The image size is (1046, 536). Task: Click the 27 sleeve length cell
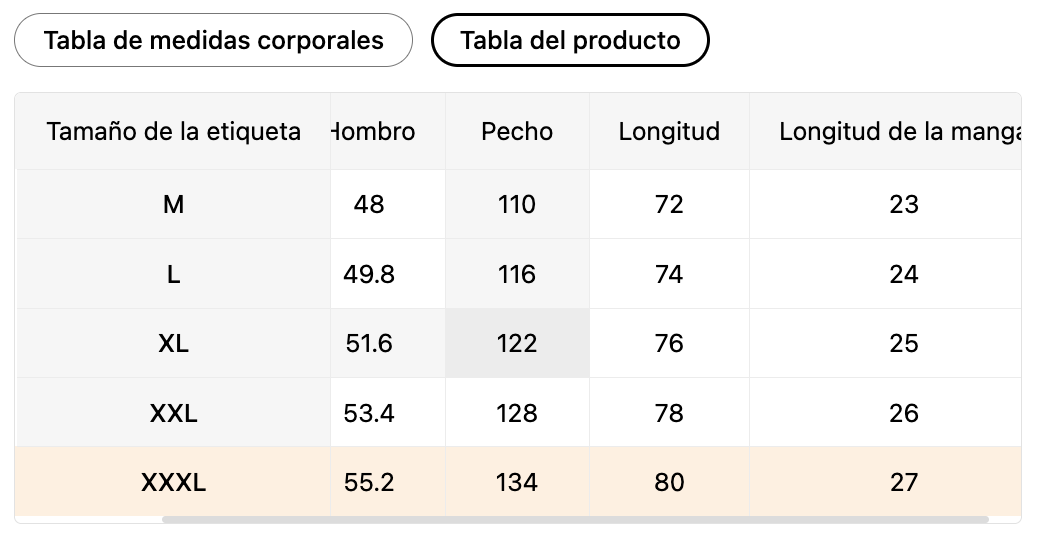click(903, 482)
